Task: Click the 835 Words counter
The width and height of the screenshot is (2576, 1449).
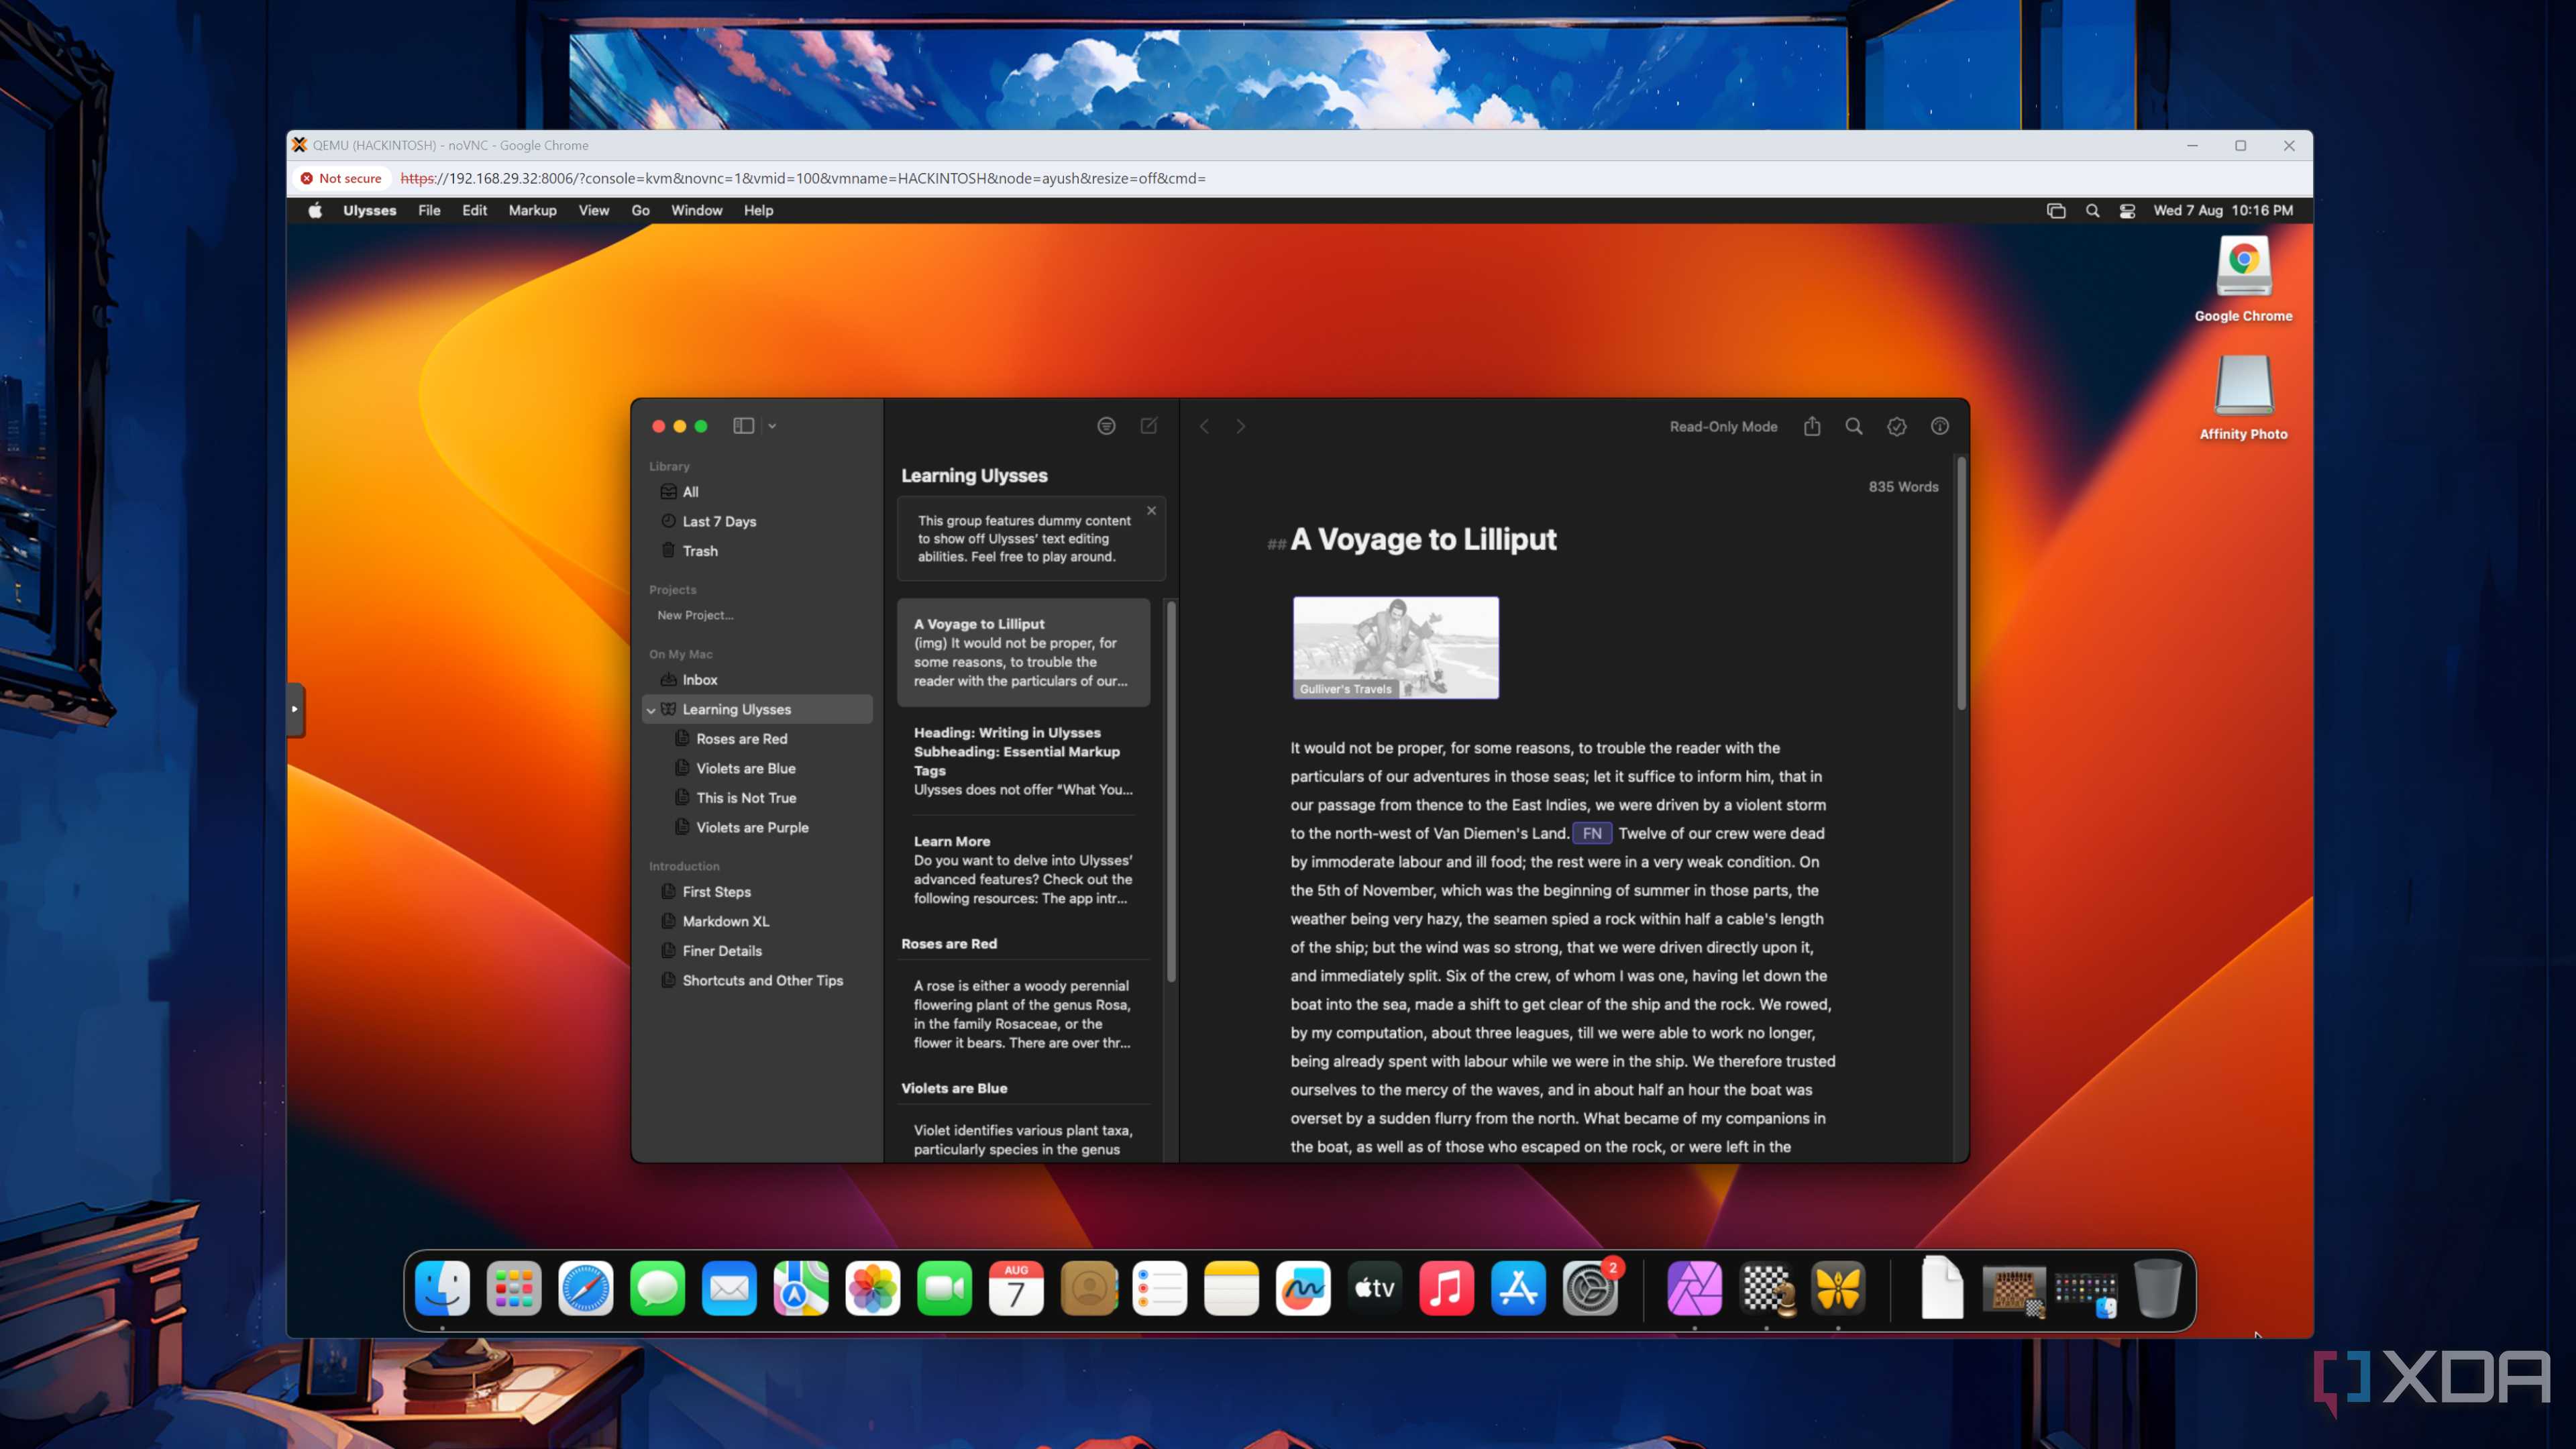Action: 1903,487
